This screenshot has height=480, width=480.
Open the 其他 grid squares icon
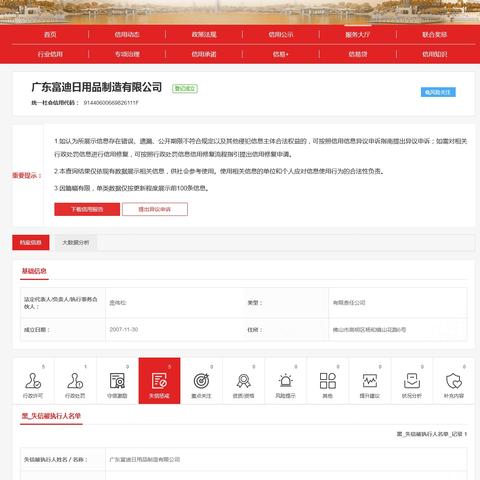point(328,381)
